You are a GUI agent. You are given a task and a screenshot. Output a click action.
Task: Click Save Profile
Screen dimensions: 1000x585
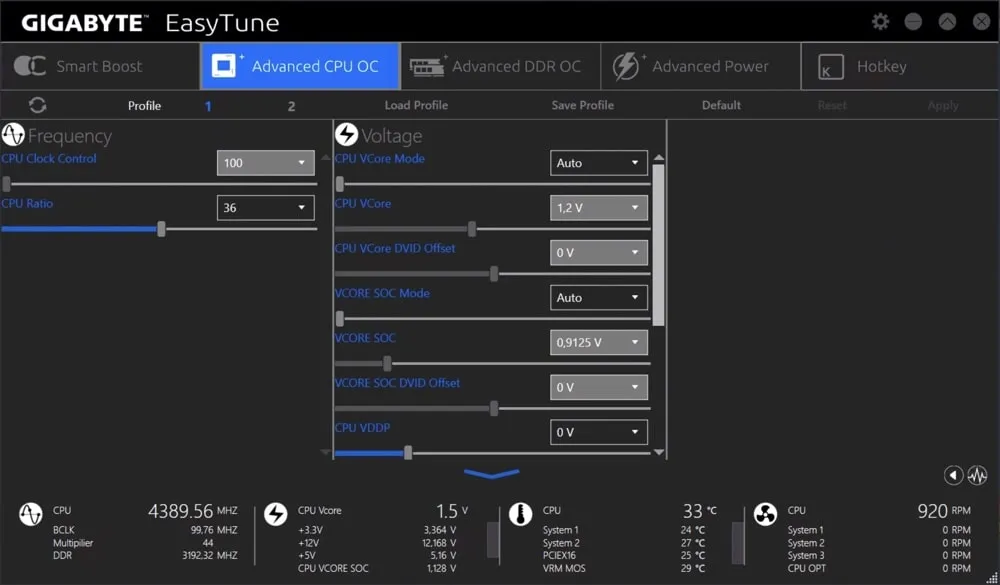[582, 105]
